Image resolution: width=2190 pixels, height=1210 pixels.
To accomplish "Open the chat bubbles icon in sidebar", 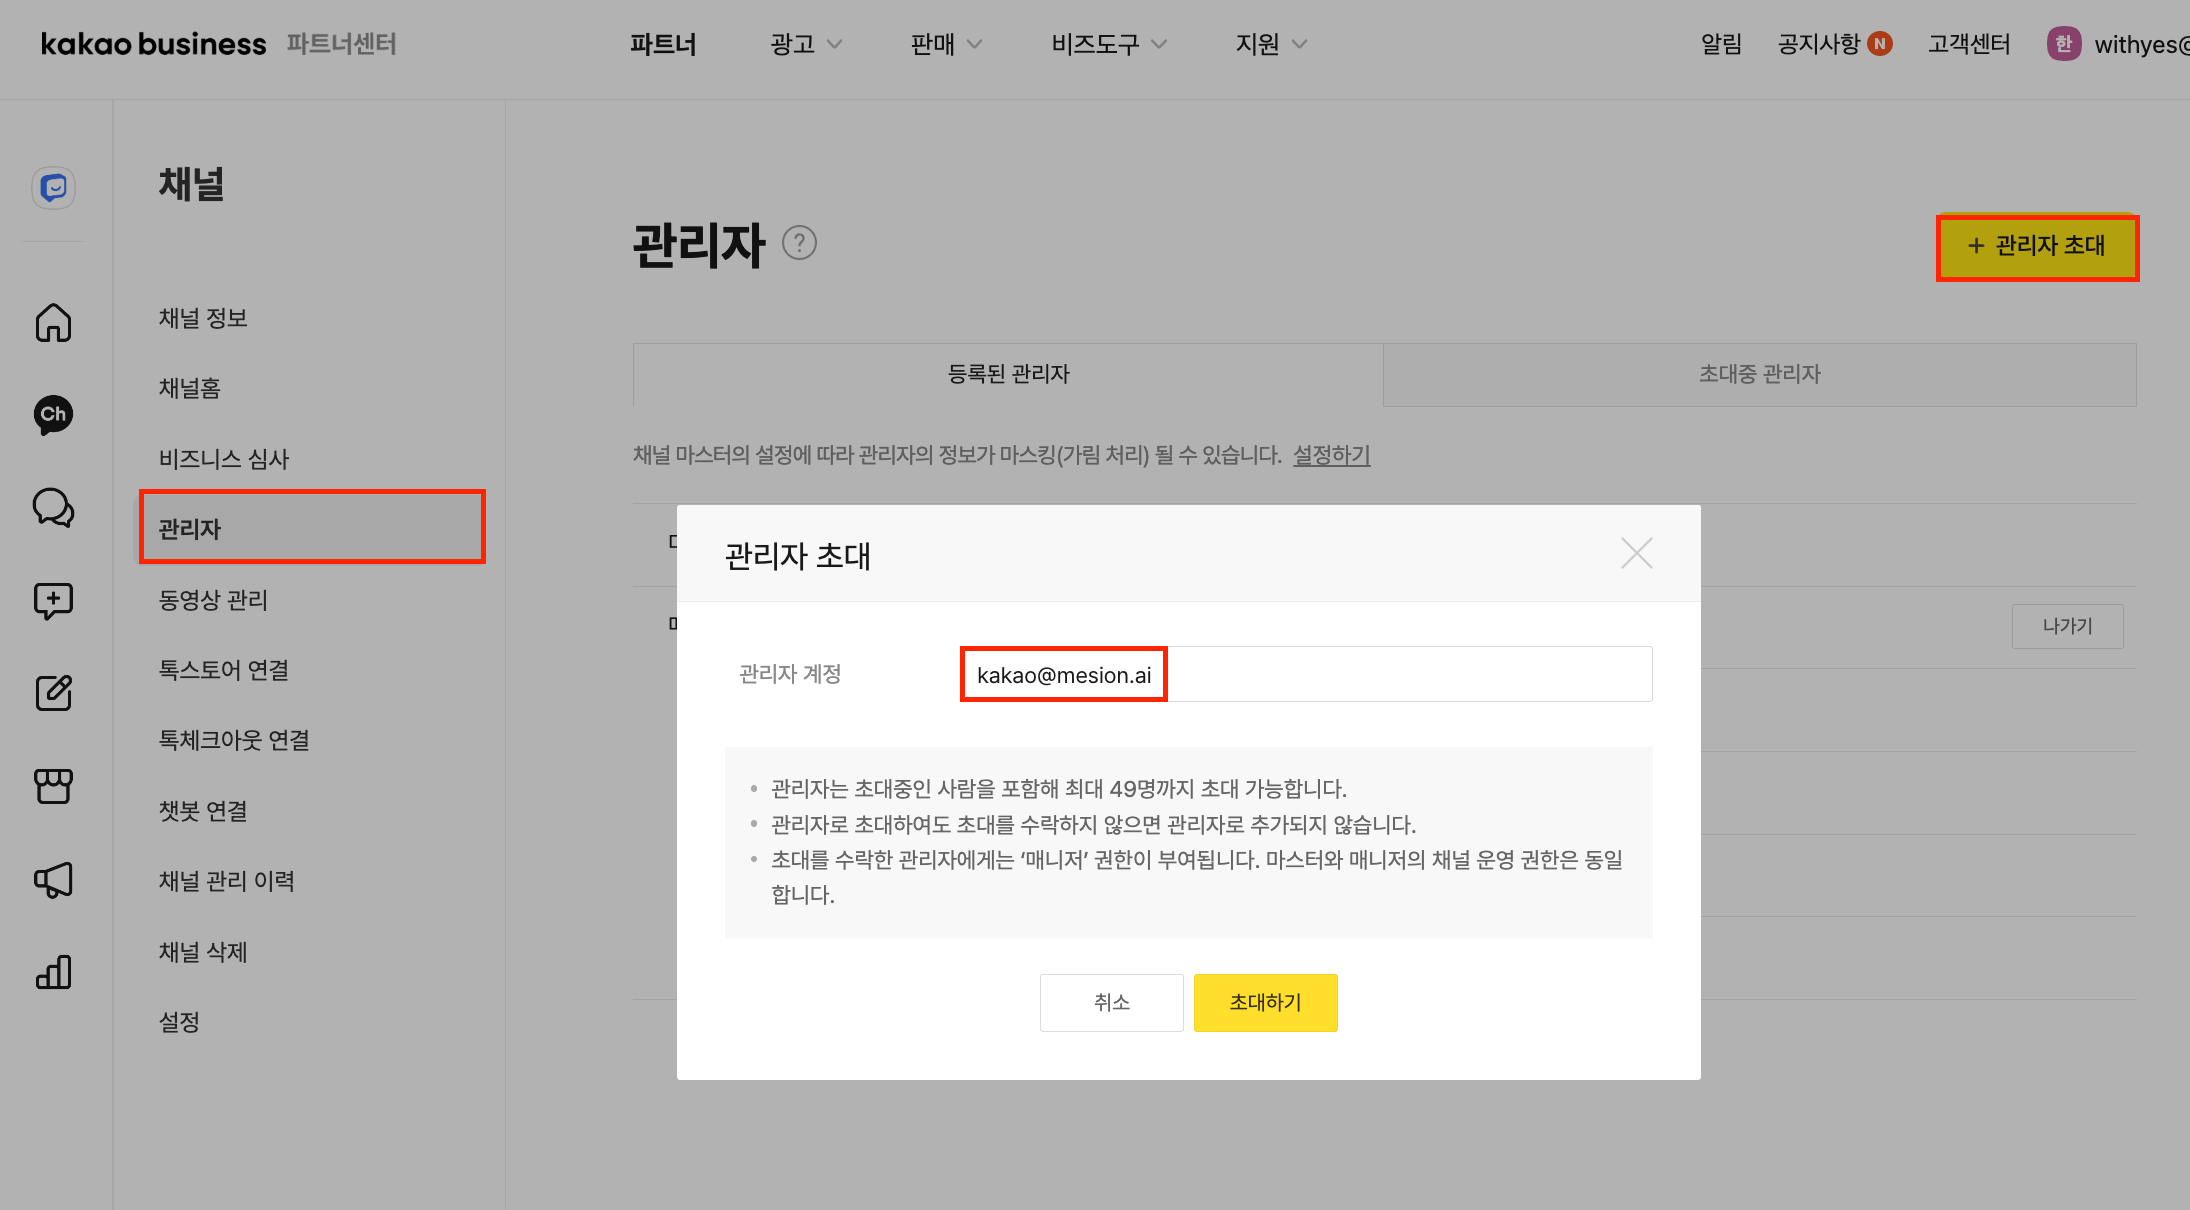I will pos(54,508).
